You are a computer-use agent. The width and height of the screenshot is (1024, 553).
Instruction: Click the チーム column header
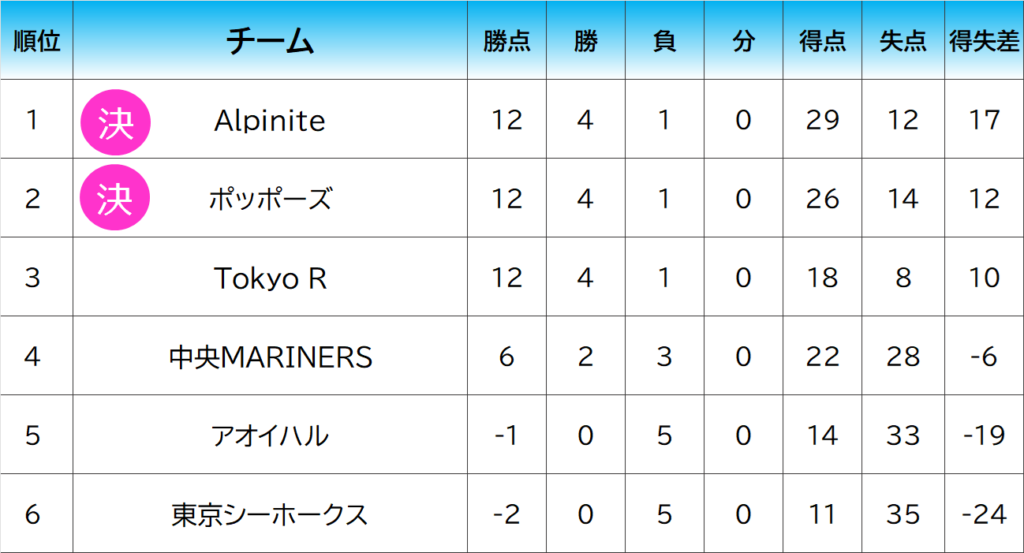coord(270,41)
